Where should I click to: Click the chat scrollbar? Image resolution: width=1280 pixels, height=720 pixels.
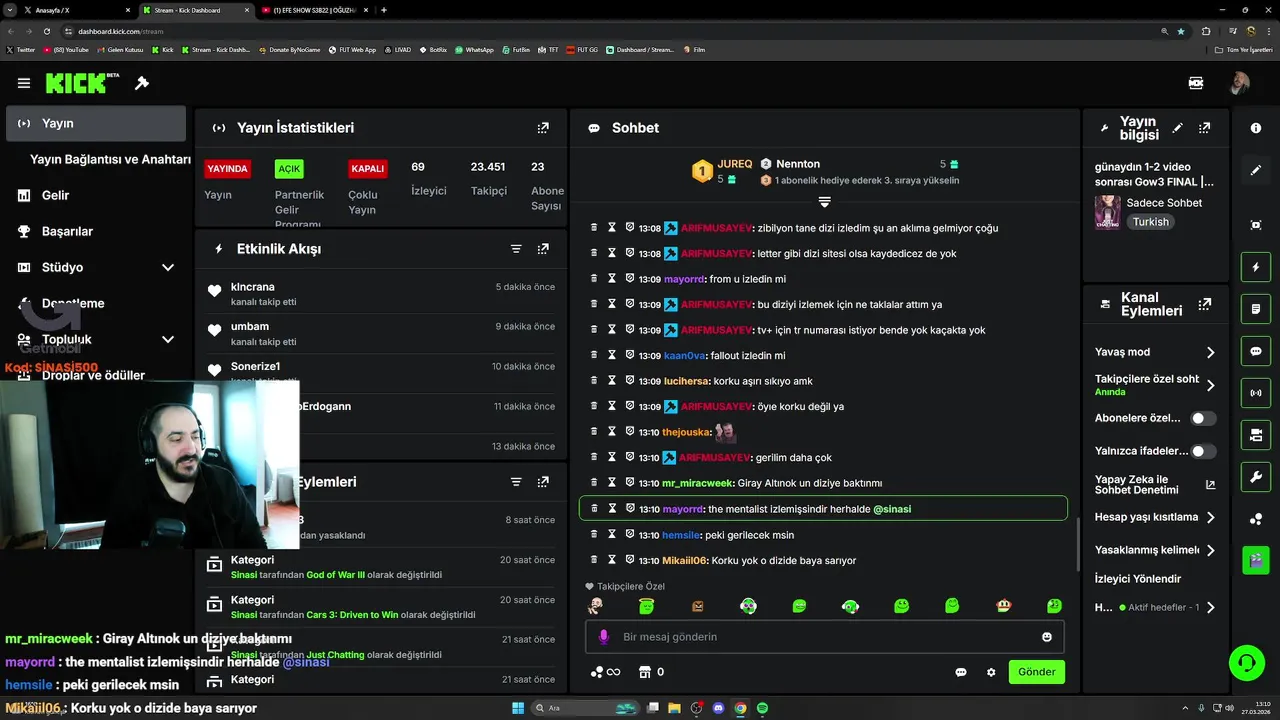point(1078,545)
